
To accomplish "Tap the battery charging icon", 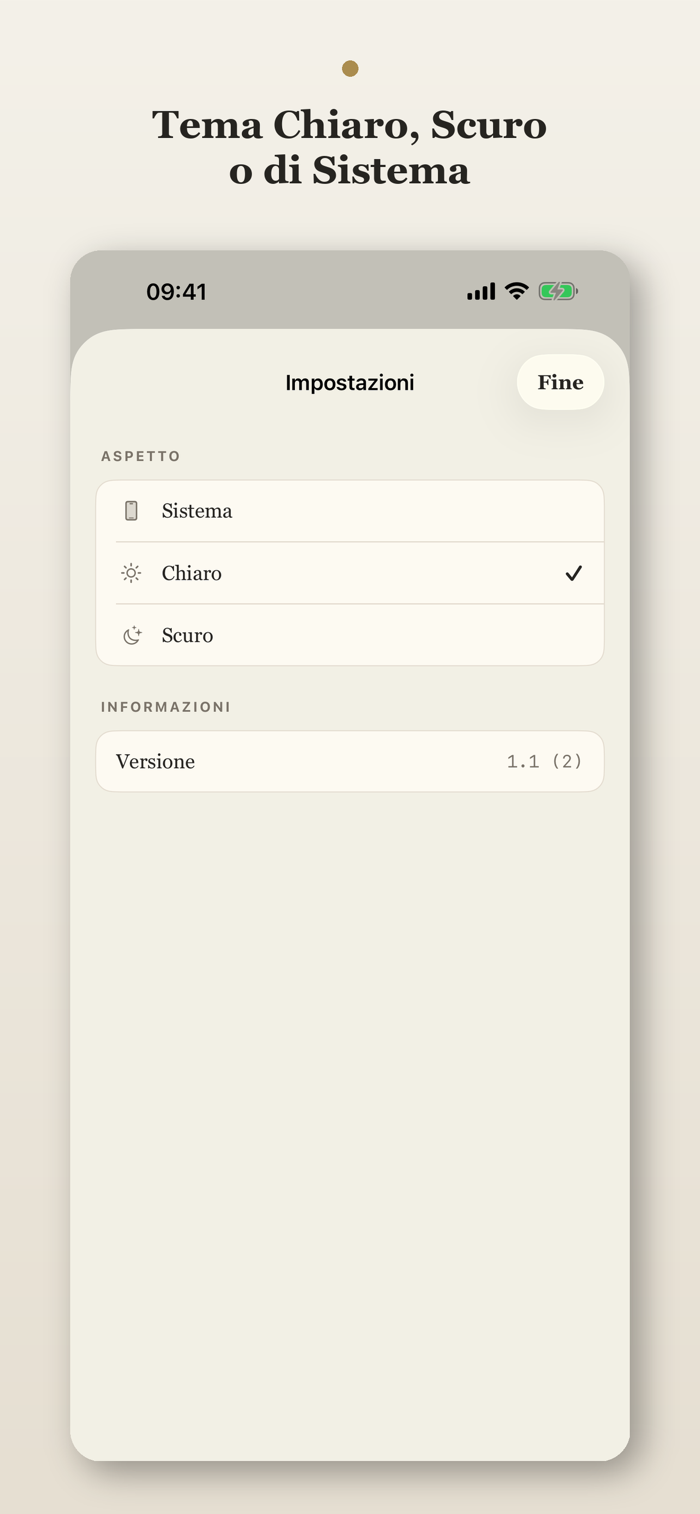I will [x=558, y=291].
